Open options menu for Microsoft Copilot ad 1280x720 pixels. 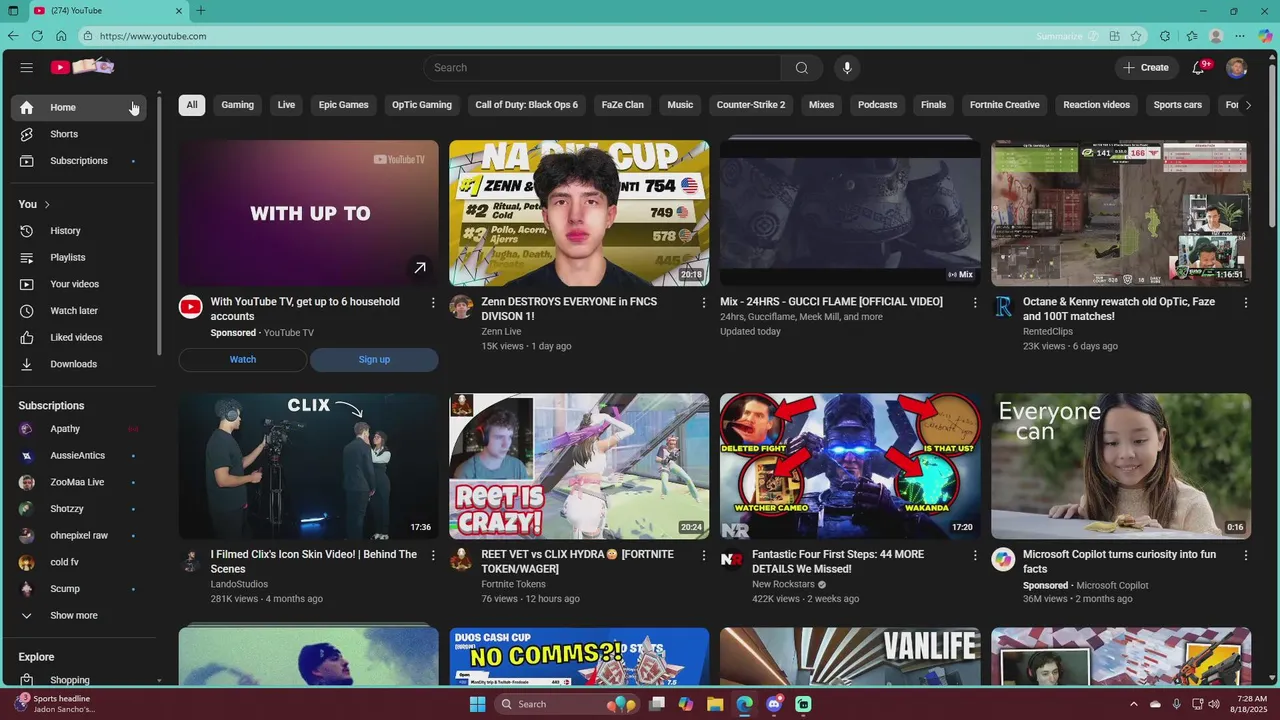[1246, 555]
